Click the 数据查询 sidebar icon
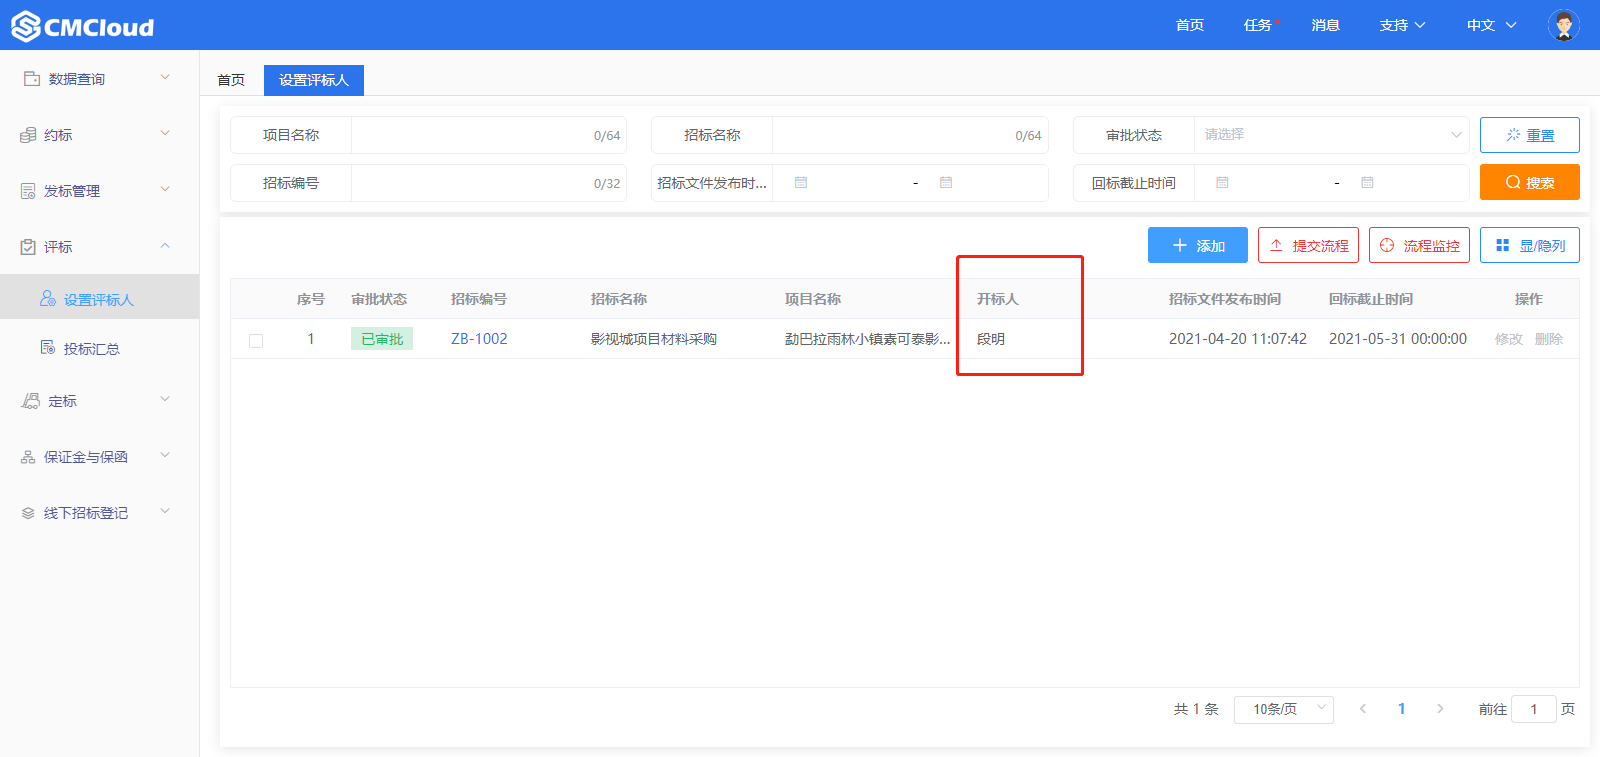Image resolution: width=1600 pixels, height=757 pixels. click(x=32, y=78)
